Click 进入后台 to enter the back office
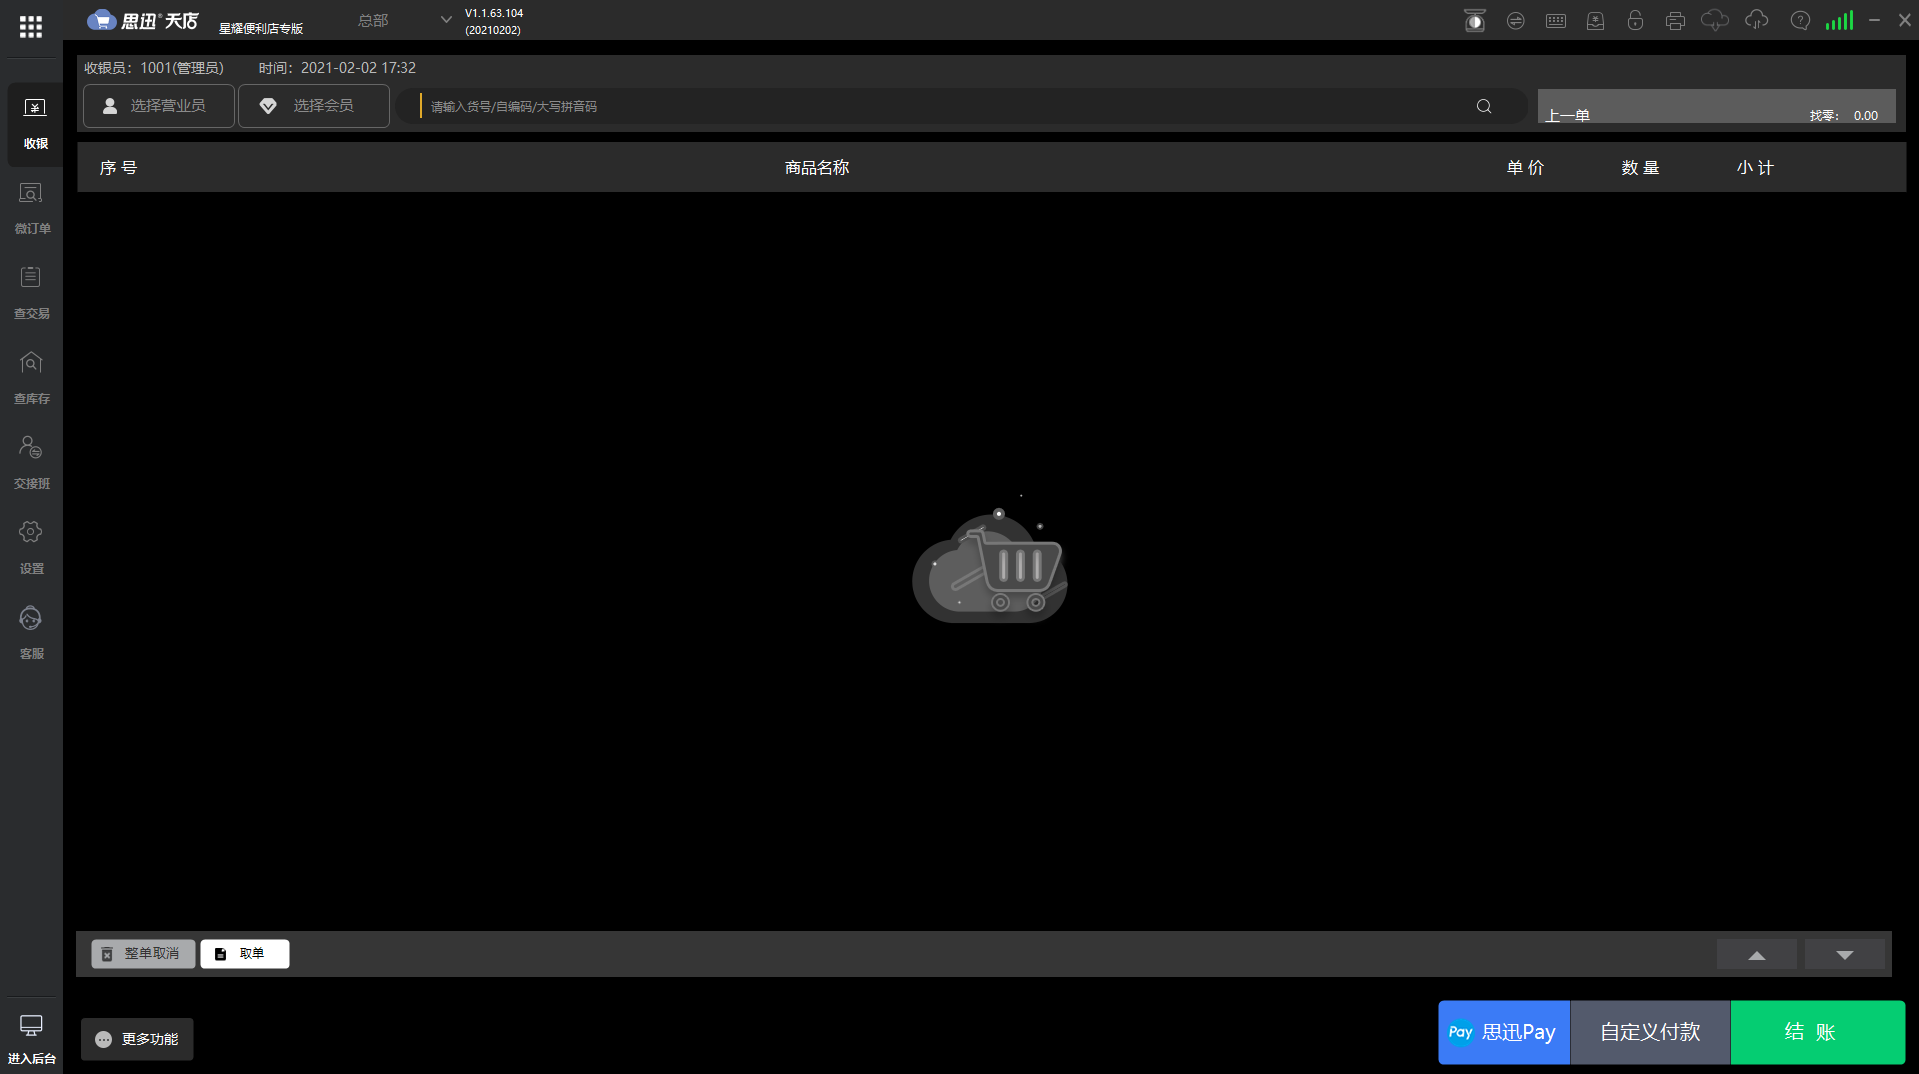The image size is (1919, 1074). coord(31,1040)
